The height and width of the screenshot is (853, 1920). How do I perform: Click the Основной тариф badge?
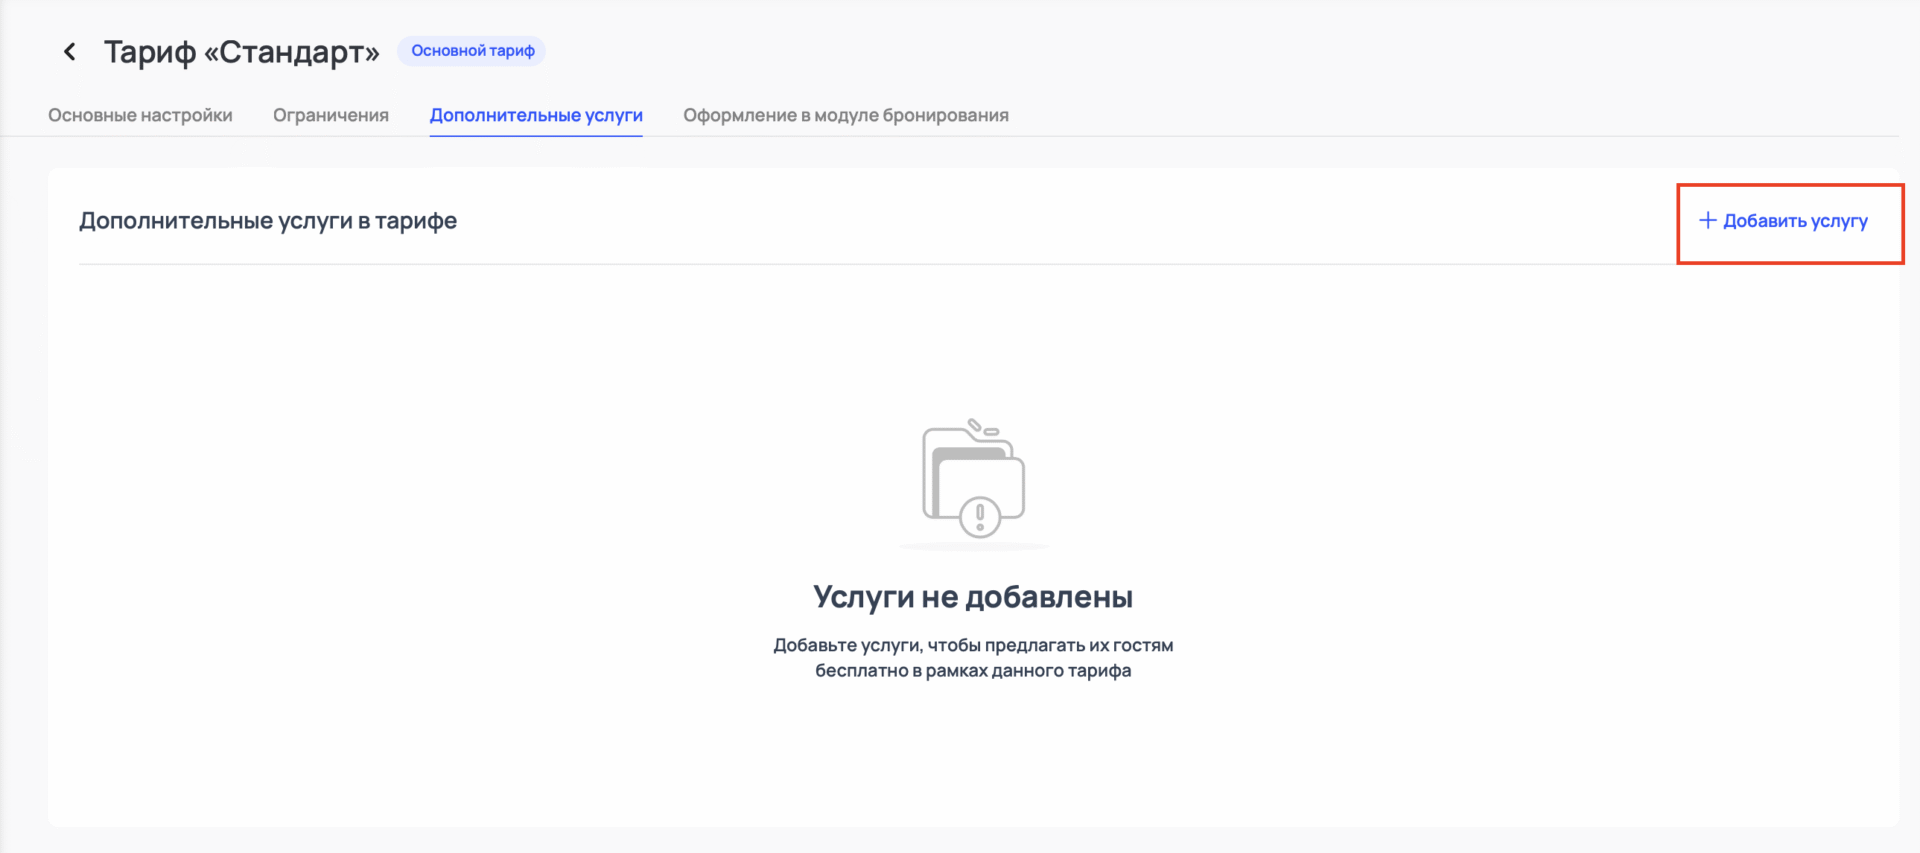pos(472,51)
